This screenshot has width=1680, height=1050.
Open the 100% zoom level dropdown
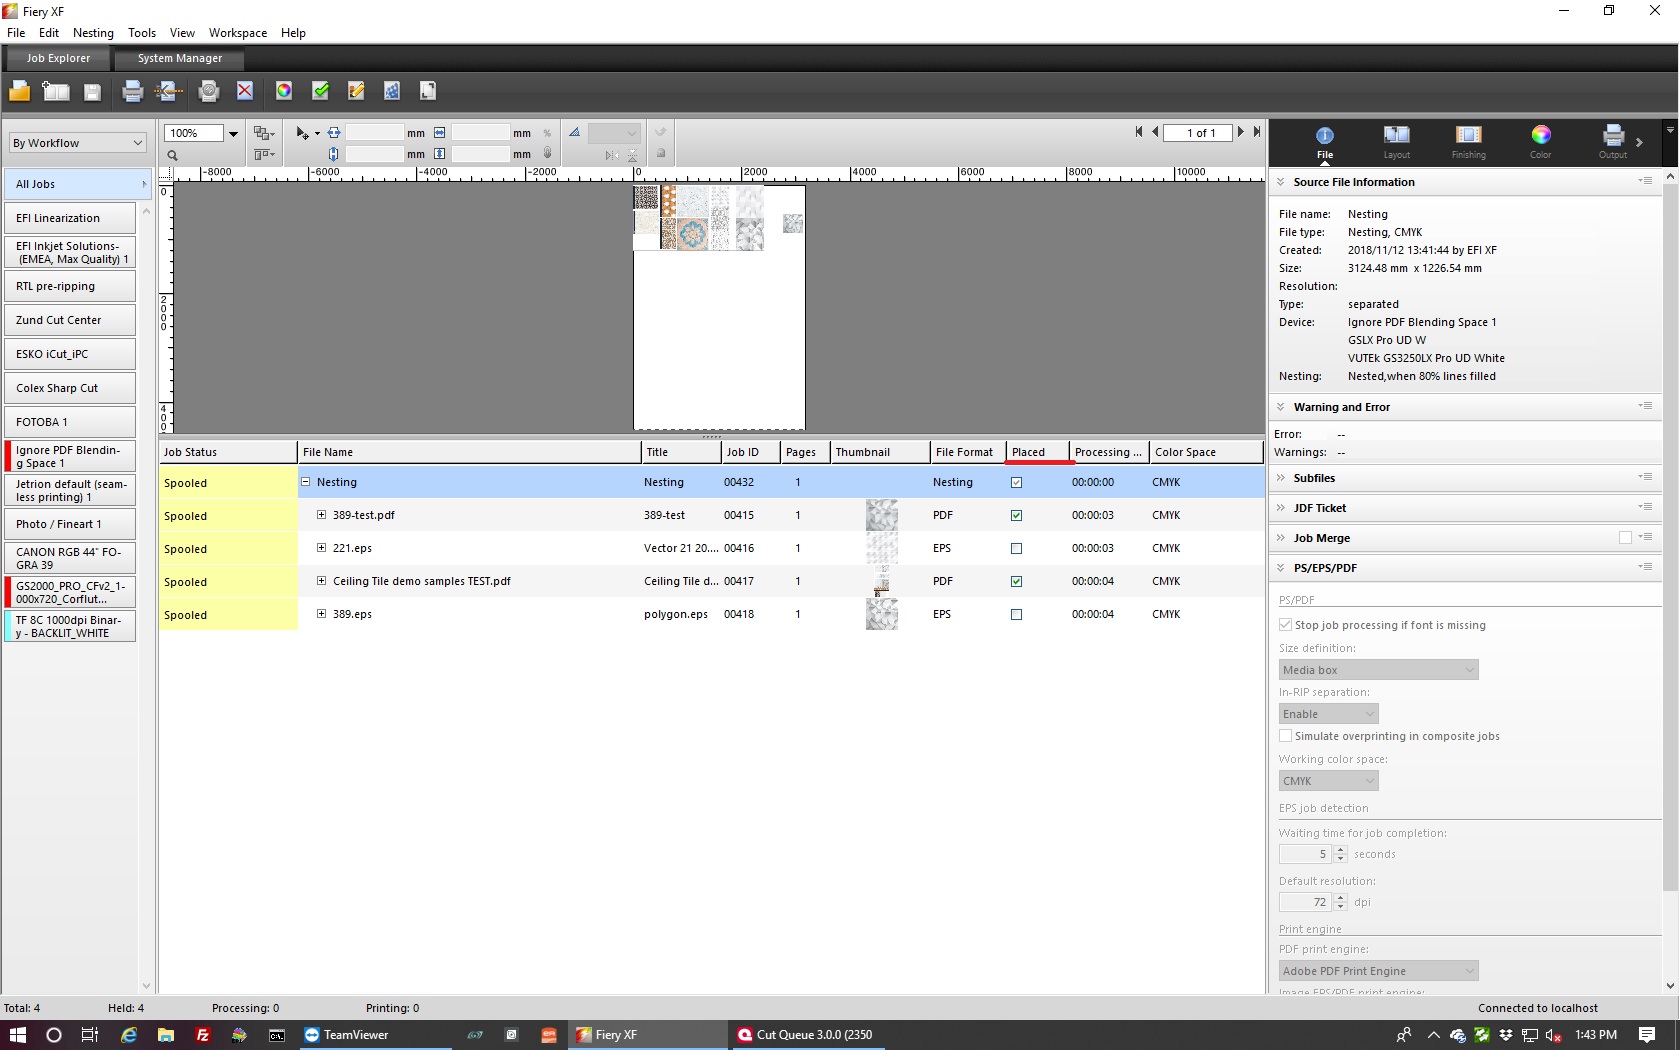(x=233, y=133)
